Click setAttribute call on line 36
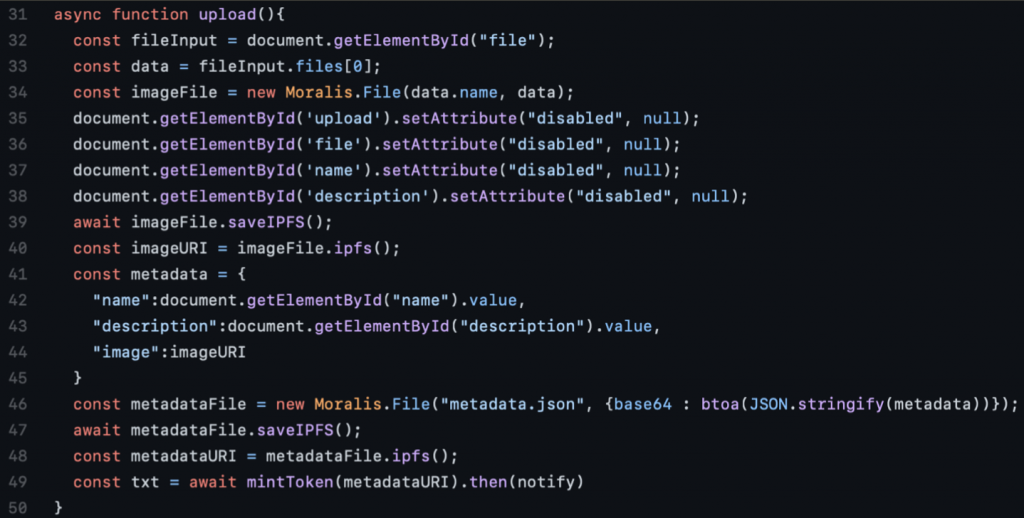Screen dimensions: 1024x518 click(x=440, y=144)
